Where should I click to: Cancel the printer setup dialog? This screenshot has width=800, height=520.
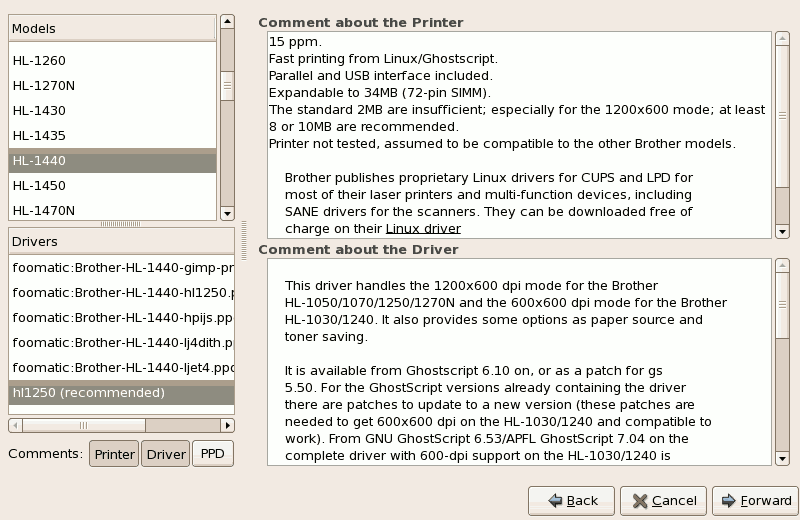coord(663,501)
